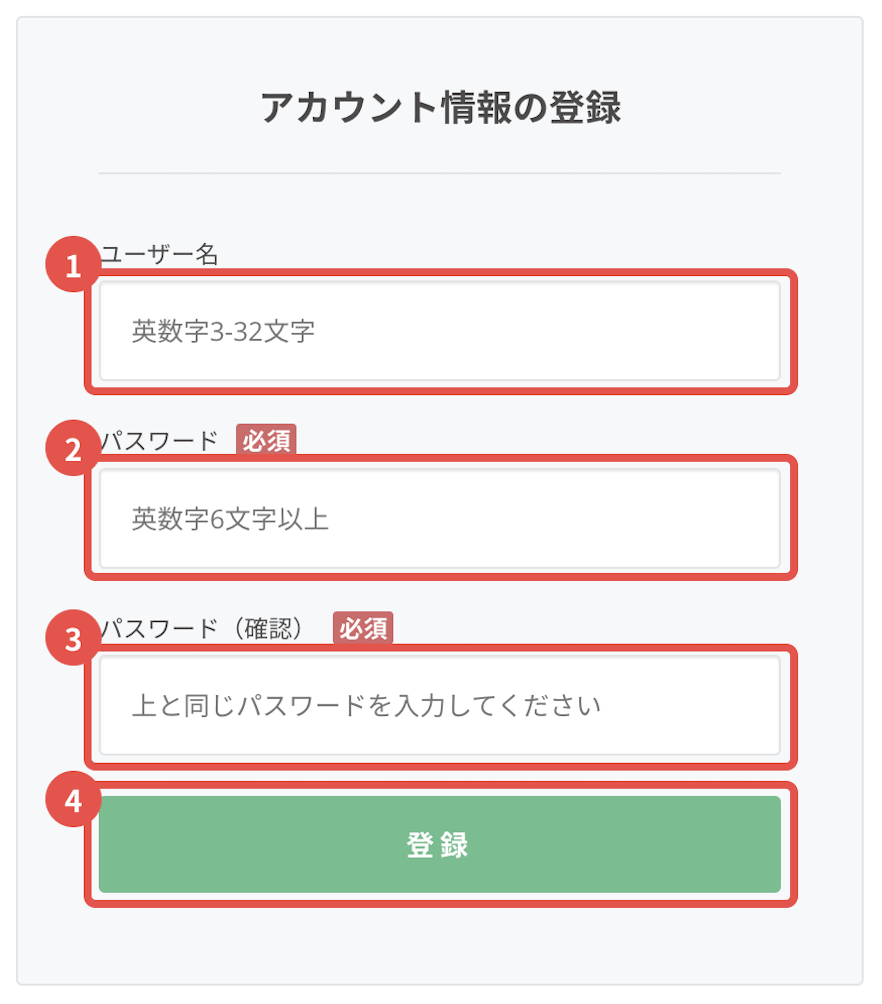Viewport: 882px width, 1004px height.
Task: Select the red number 3 marker
Action: [72, 640]
